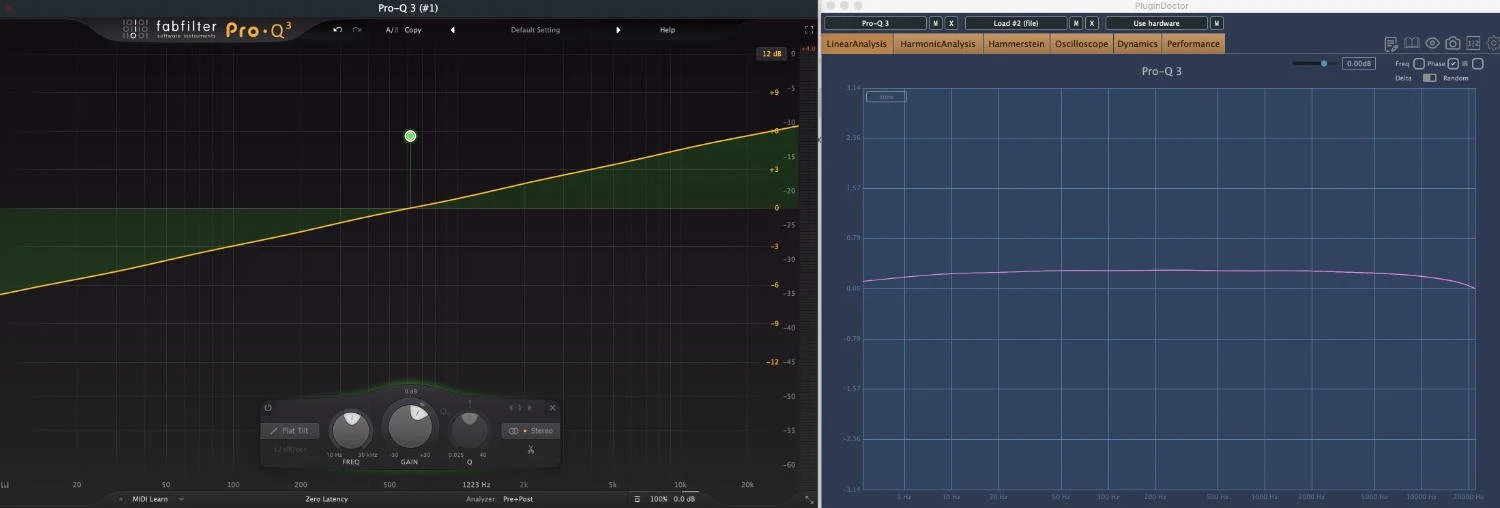Click the X button next to Load #2 slot
This screenshot has height=508, width=1500.
1092,23
